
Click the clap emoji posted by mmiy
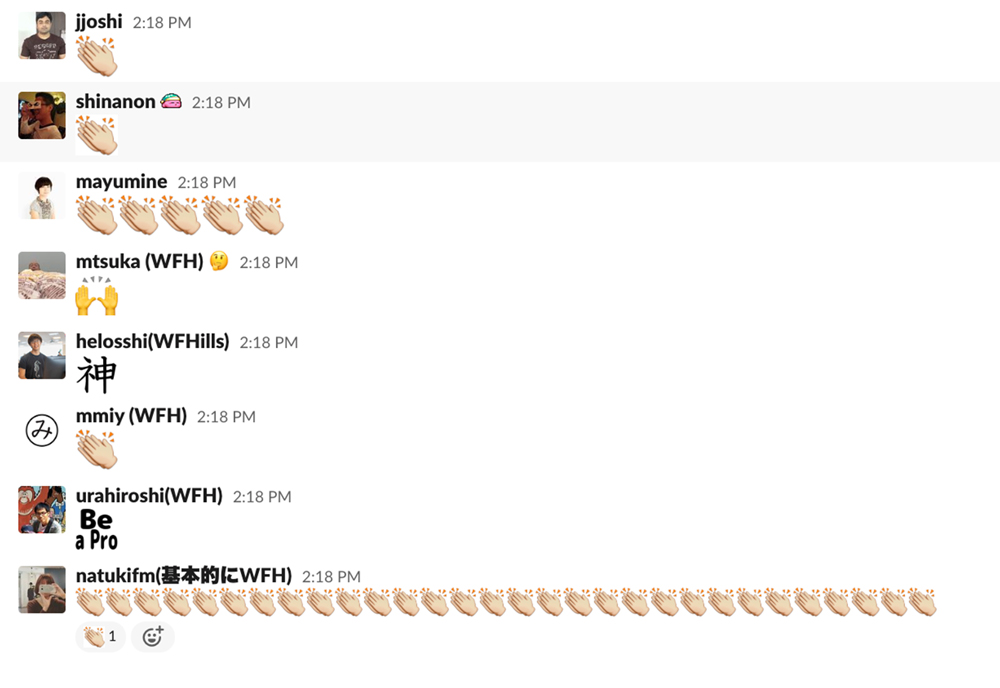pyautogui.click(x=97, y=450)
